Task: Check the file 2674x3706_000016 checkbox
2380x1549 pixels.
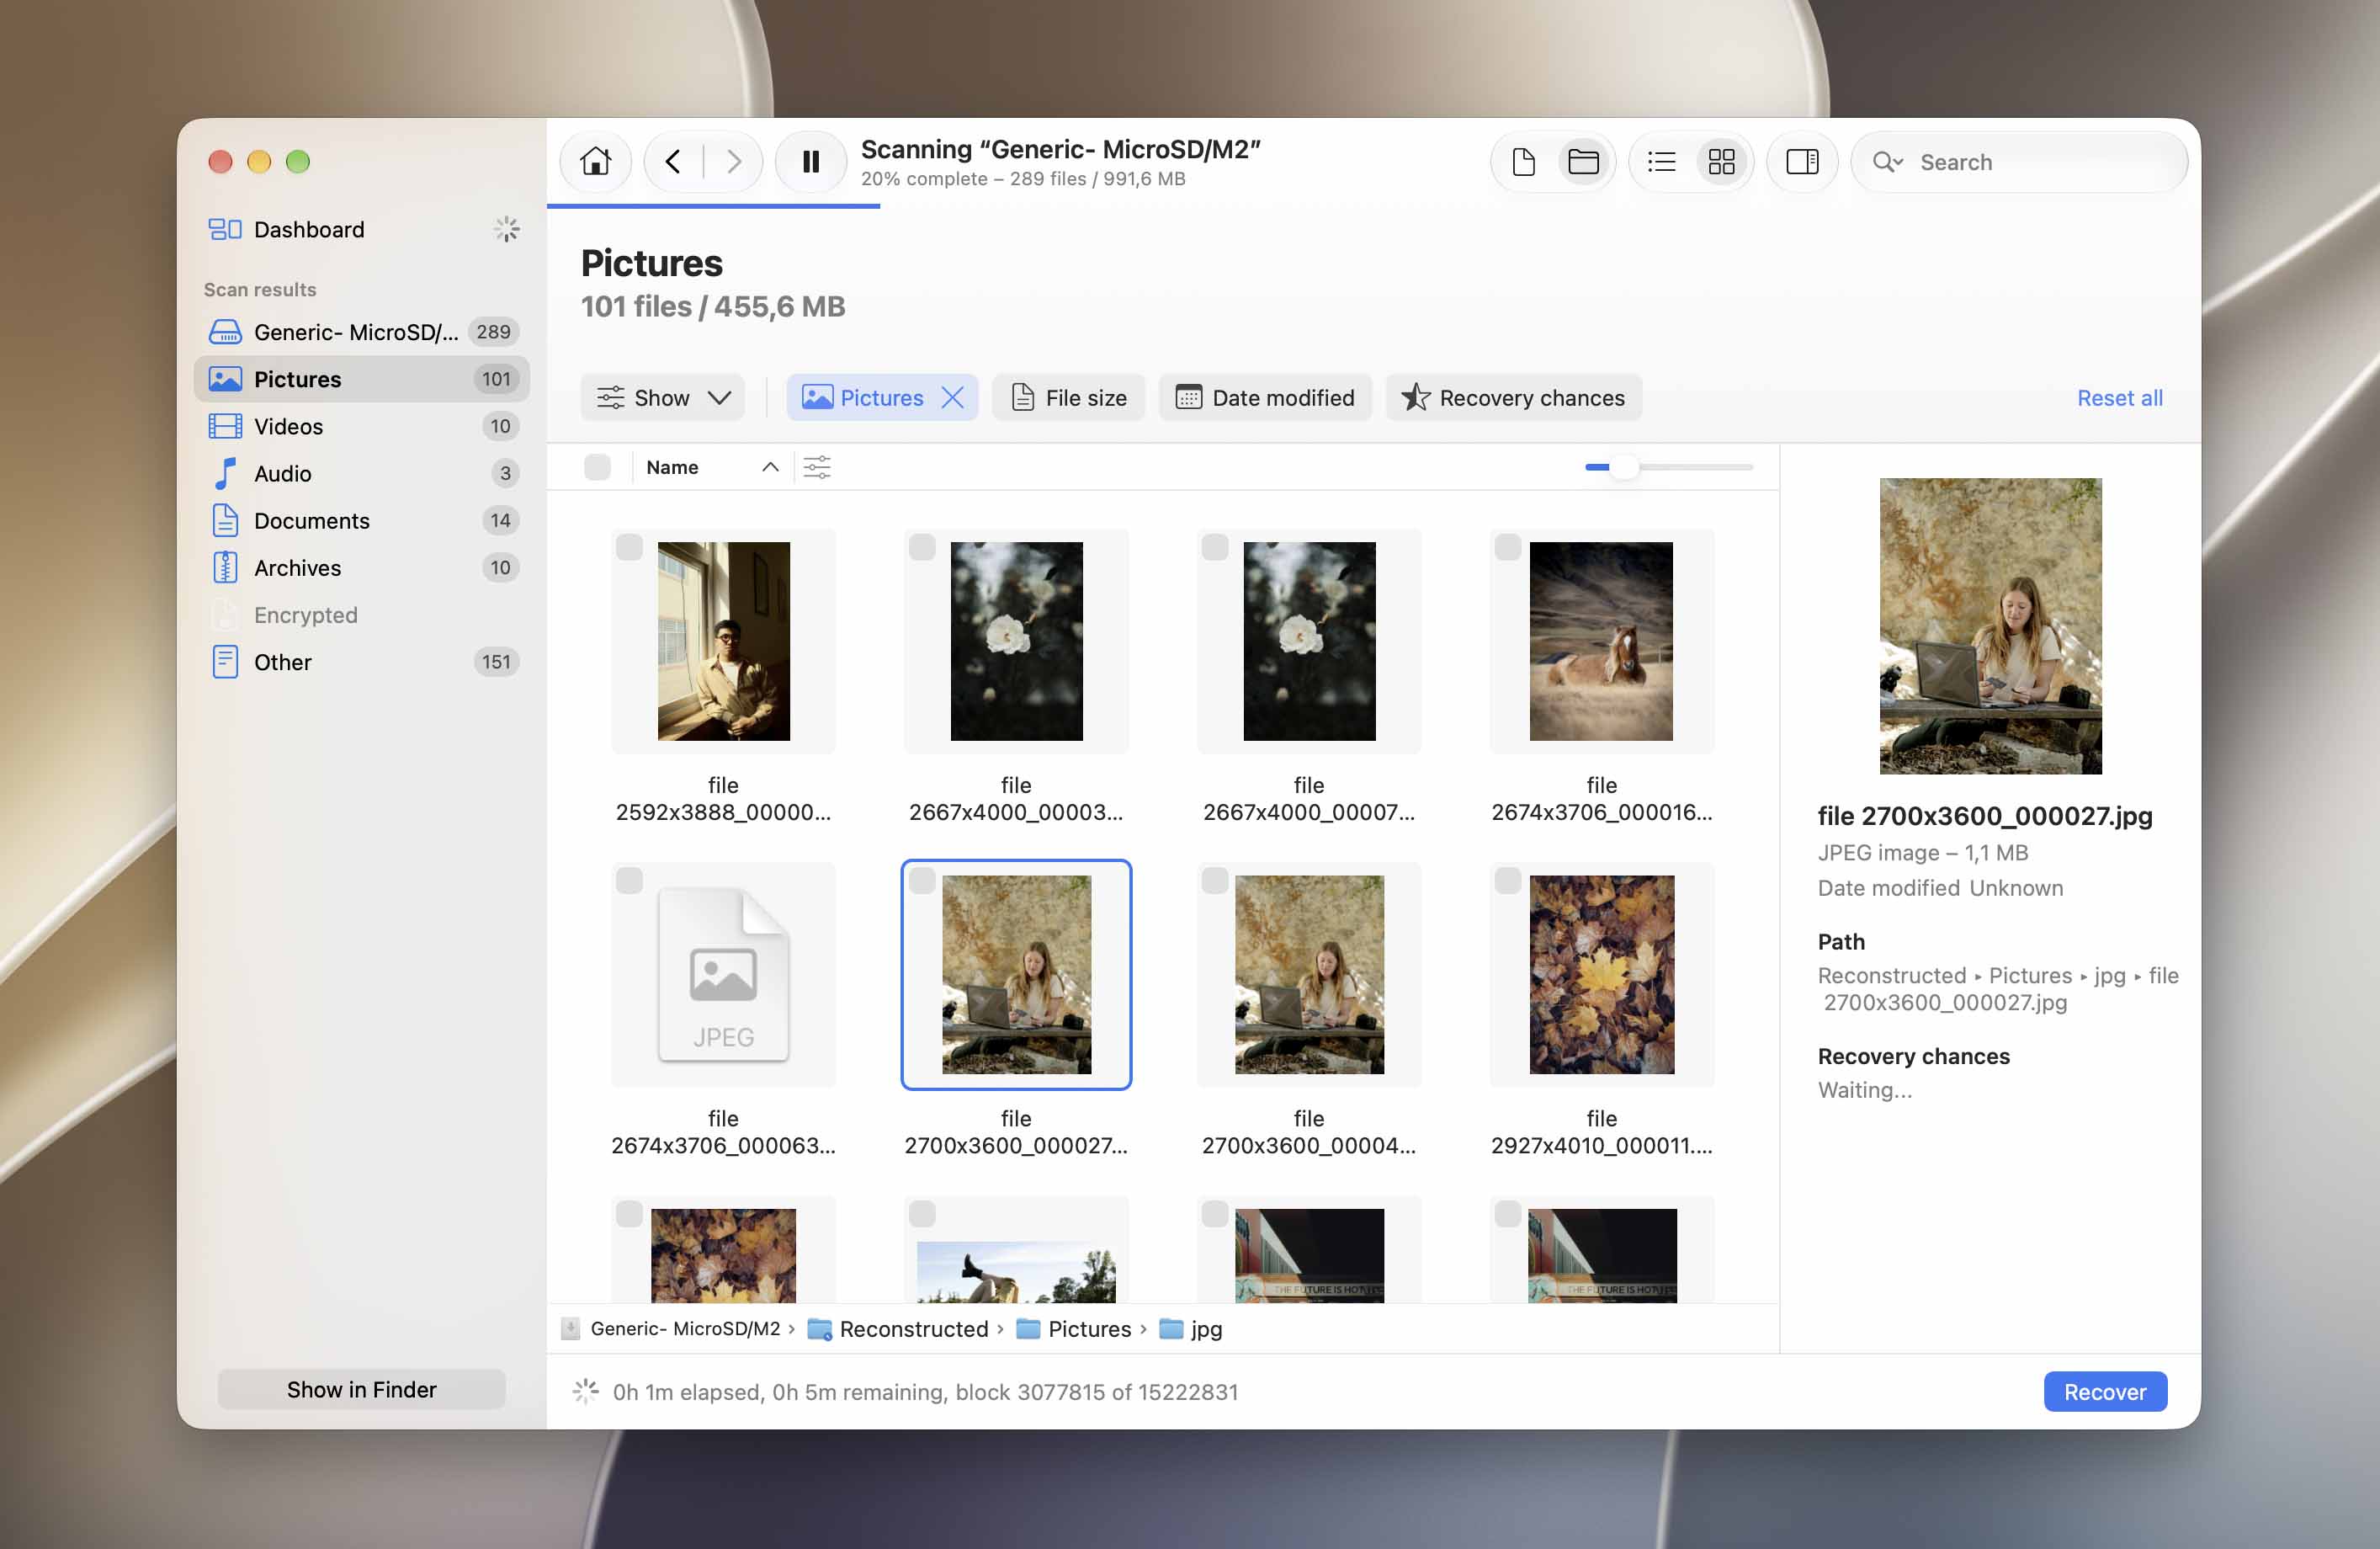Action: (1507, 547)
